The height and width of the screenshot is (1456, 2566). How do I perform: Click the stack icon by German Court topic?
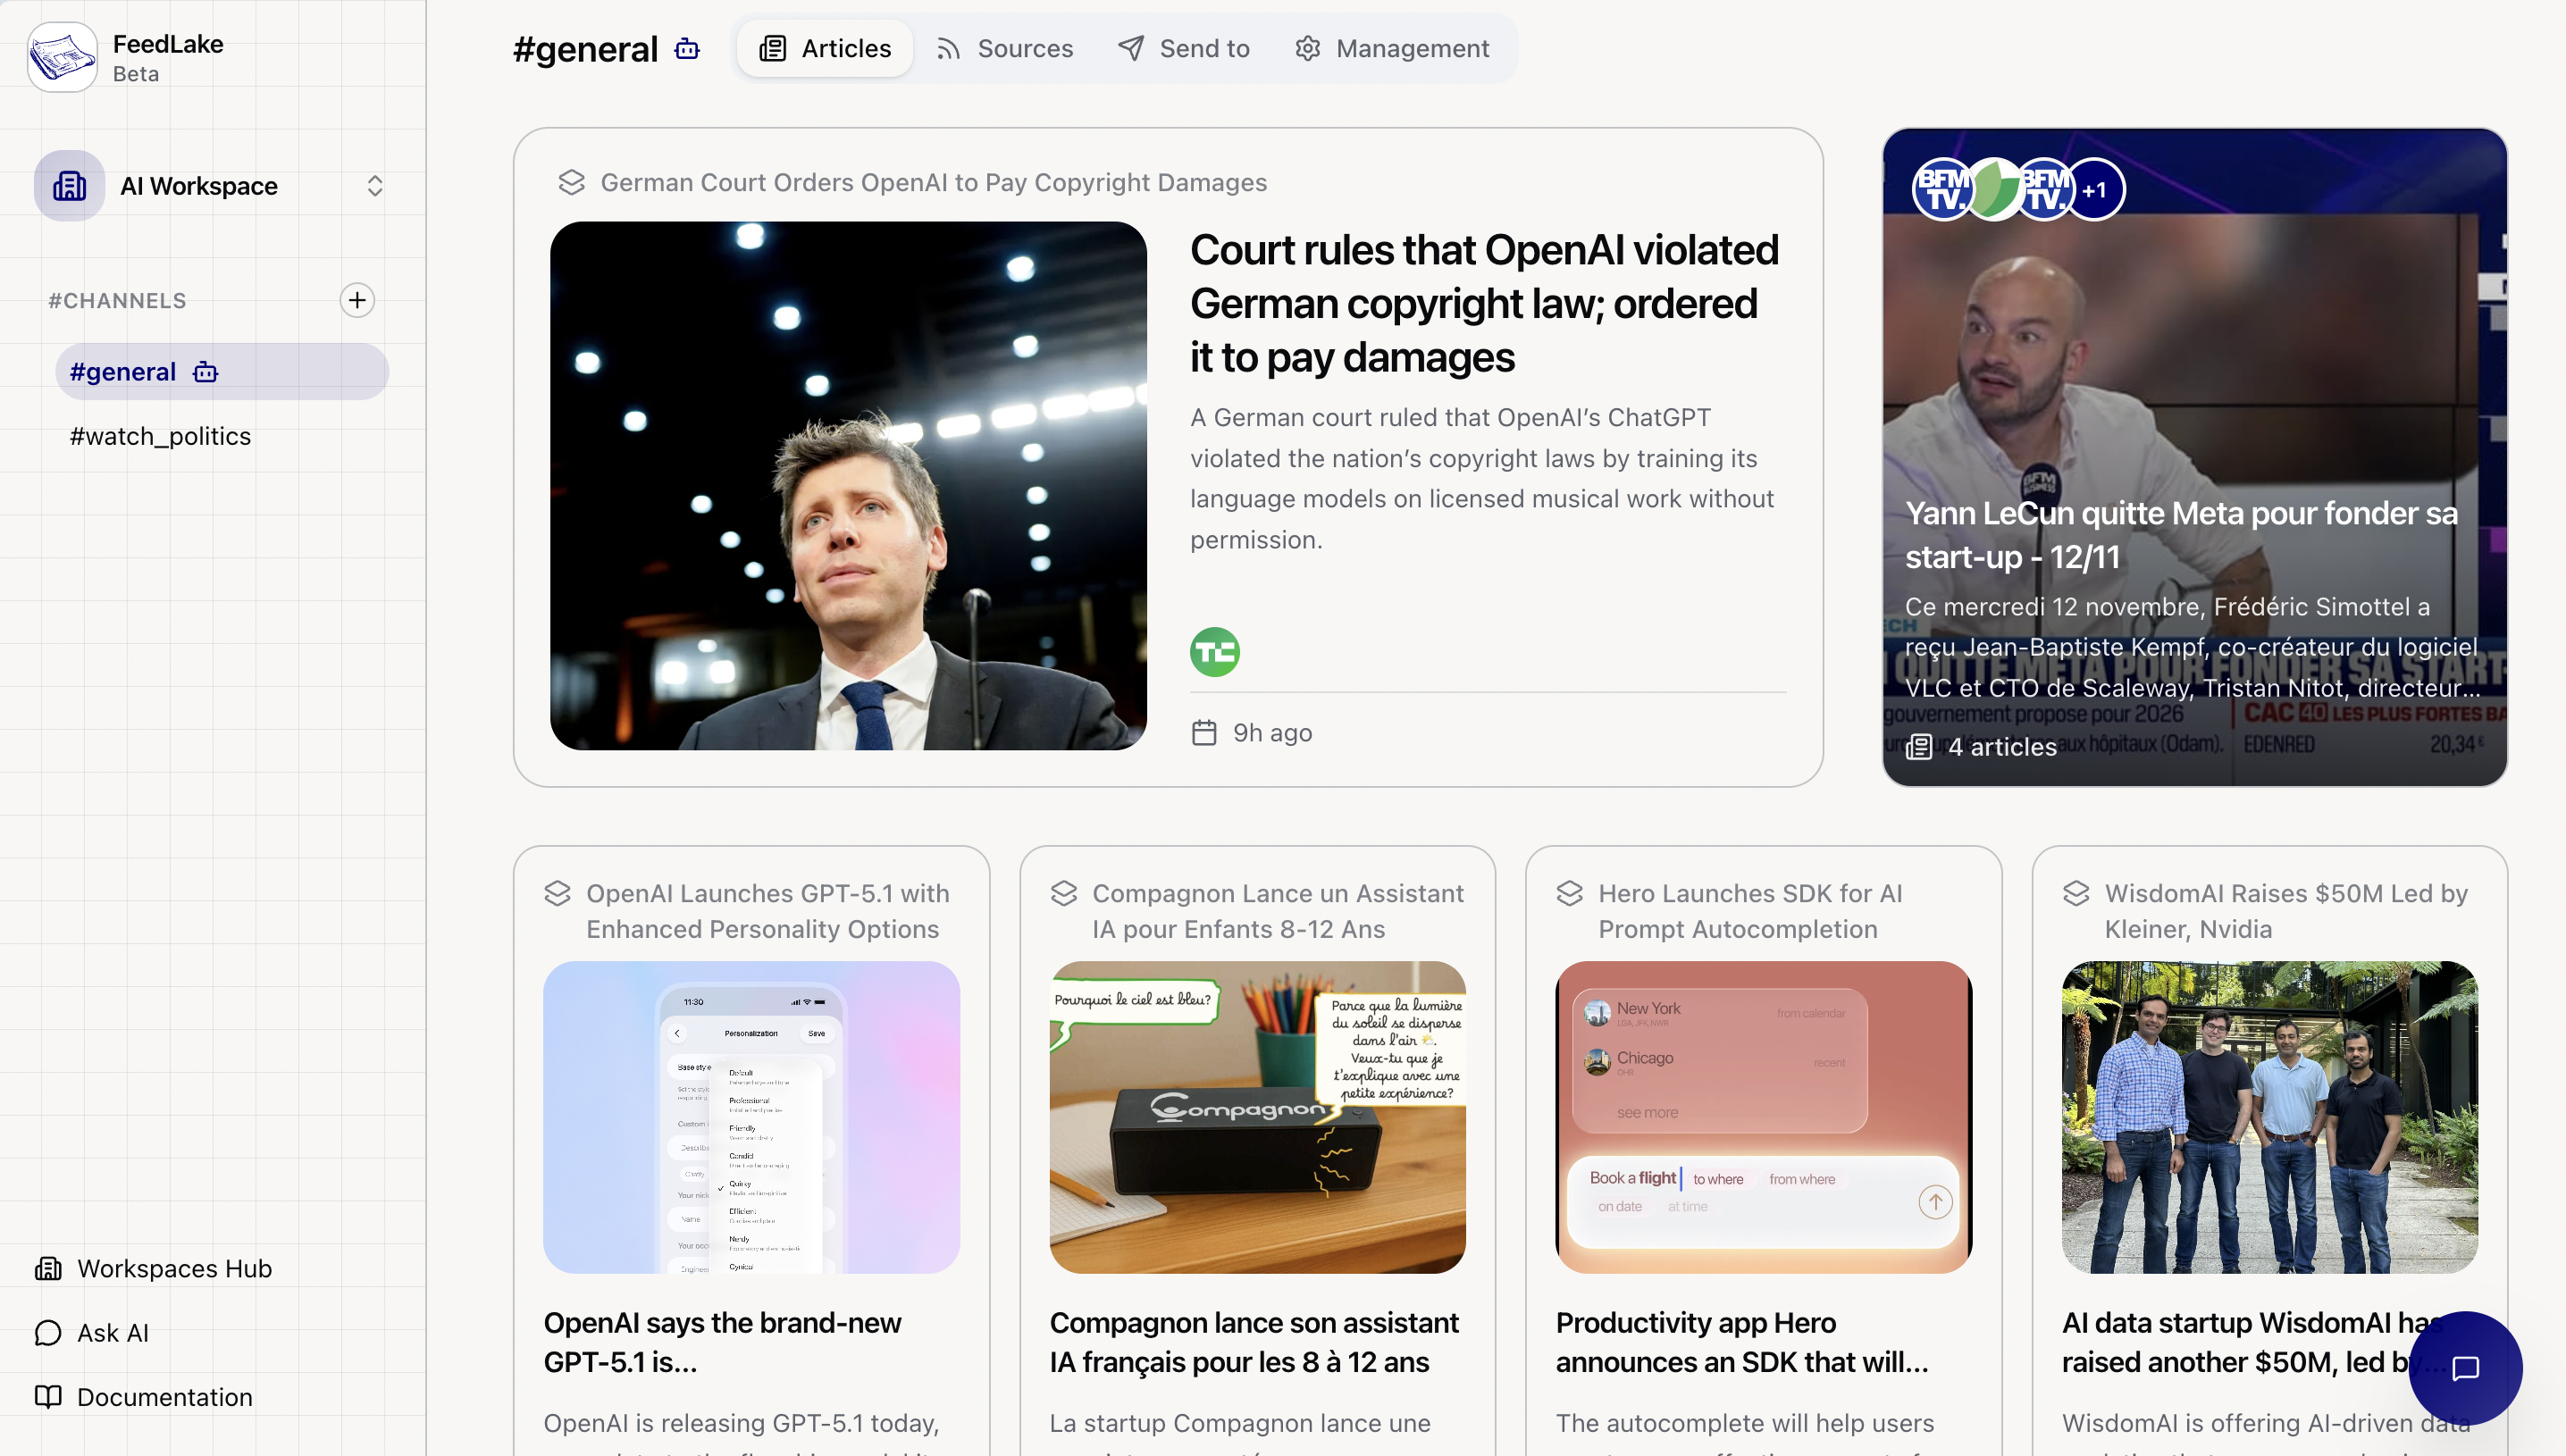click(x=571, y=182)
